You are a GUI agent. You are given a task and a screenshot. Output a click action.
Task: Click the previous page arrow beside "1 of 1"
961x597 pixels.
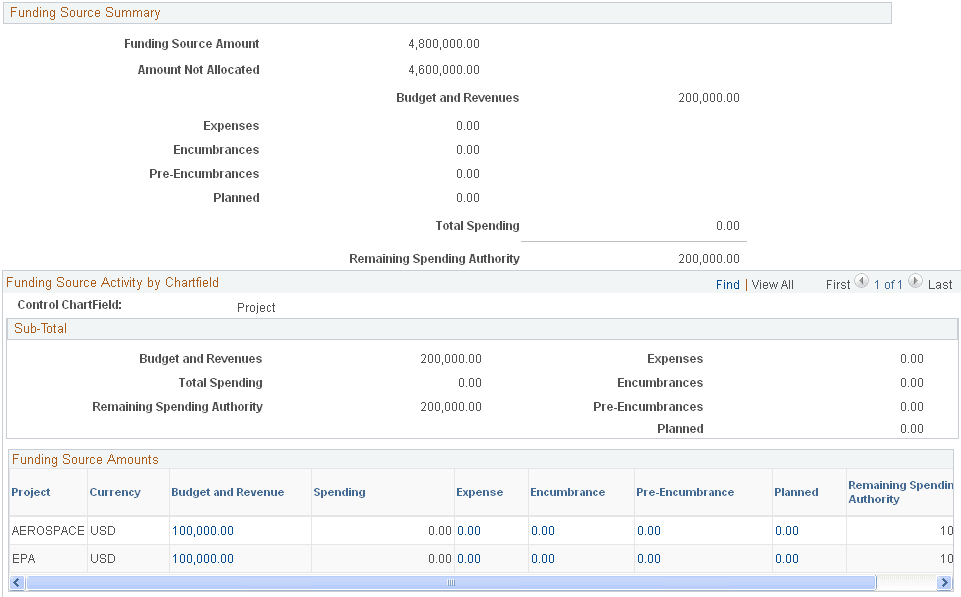pos(861,284)
